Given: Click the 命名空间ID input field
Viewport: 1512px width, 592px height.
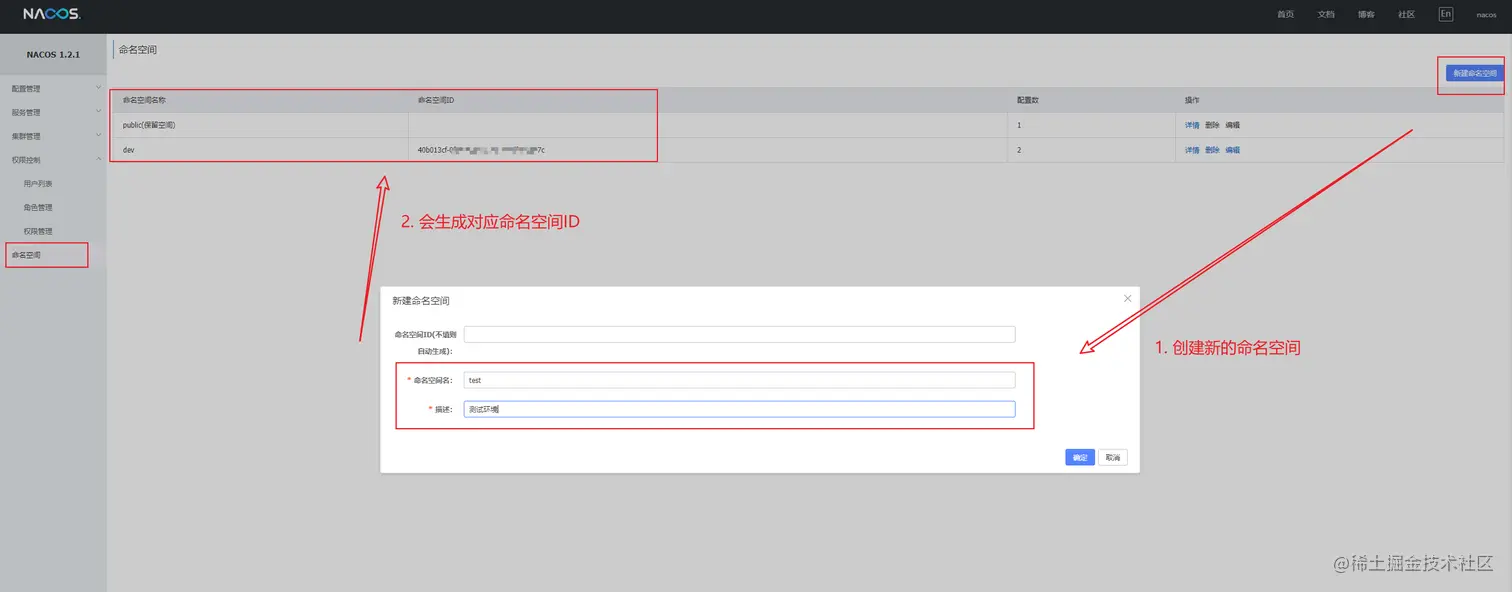Looking at the screenshot, I should tap(739, 334).
